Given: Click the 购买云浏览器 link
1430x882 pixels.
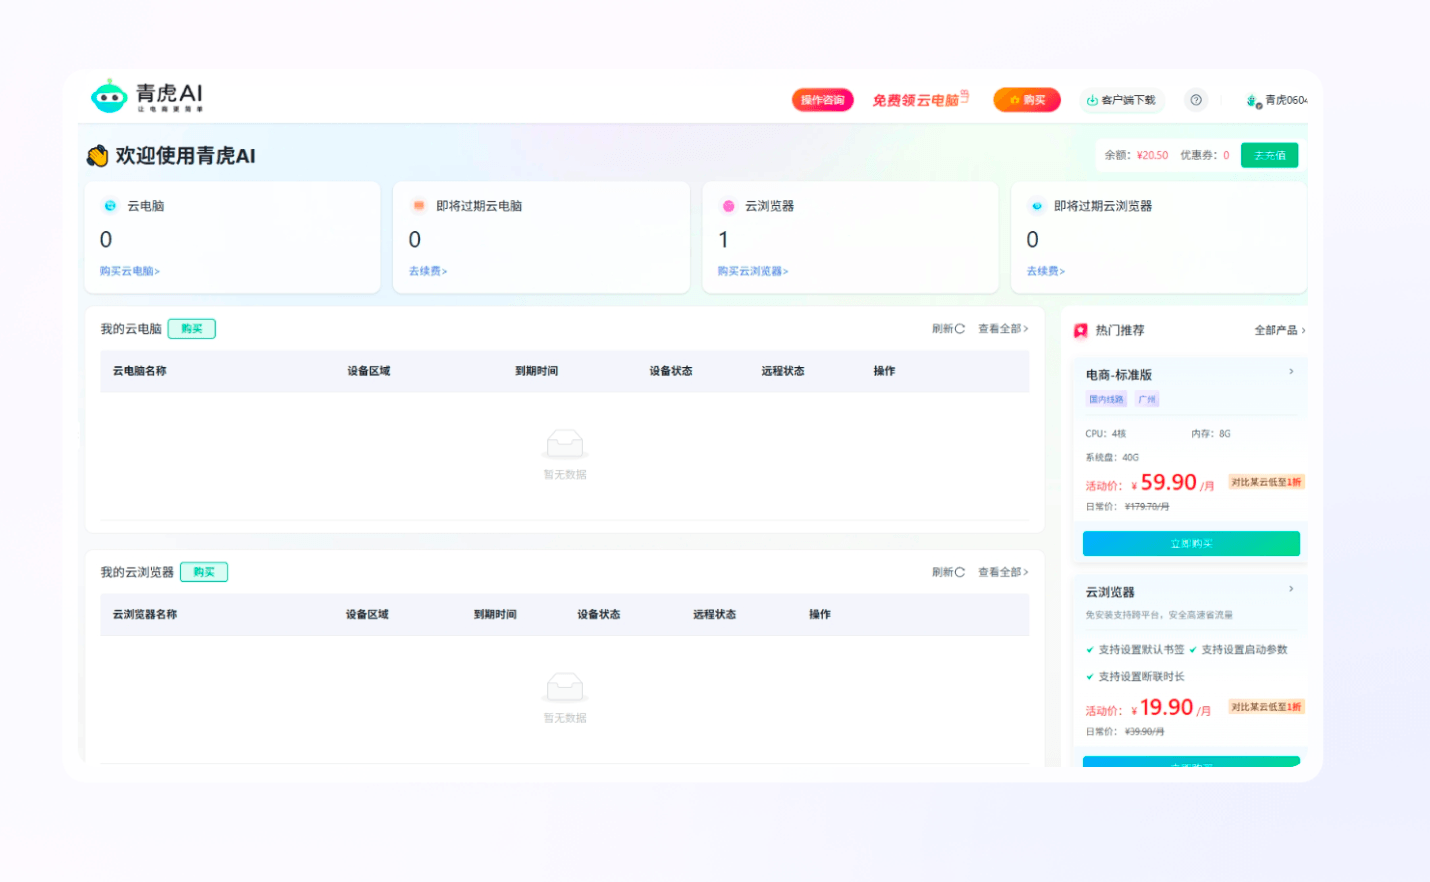Looking at the screenshot, I should pos(752,271).
